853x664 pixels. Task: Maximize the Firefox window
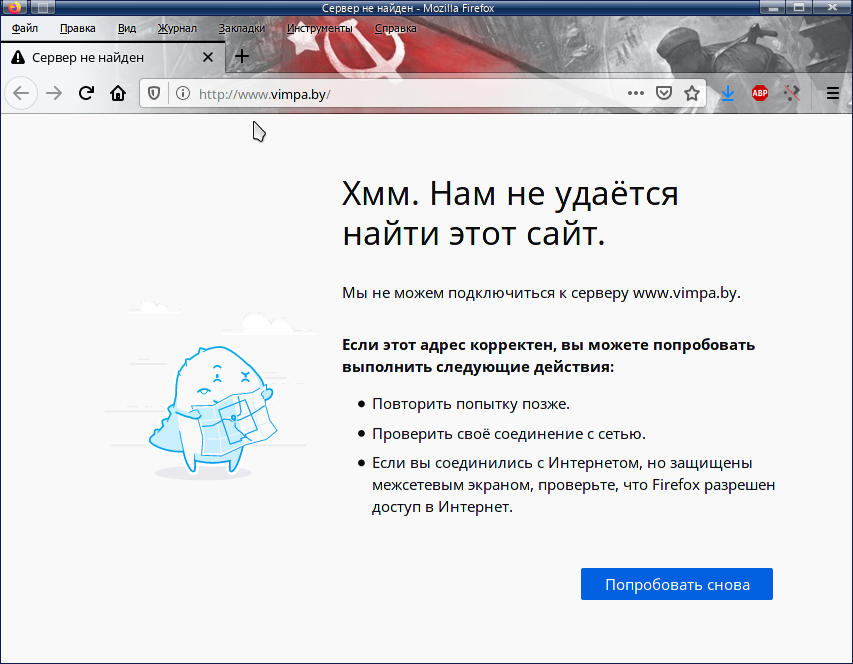coord(799,8)
